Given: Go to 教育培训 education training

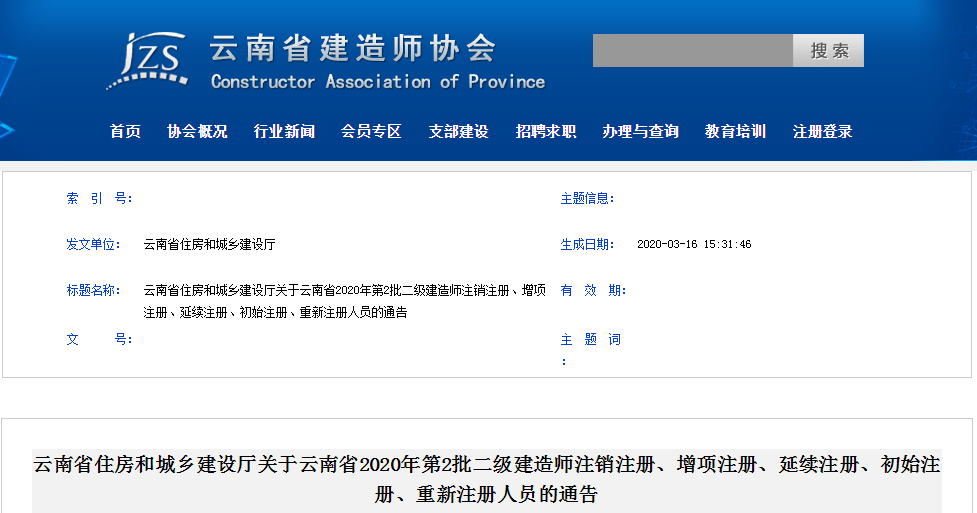Looking at the screenshot, I should [735, 132].
